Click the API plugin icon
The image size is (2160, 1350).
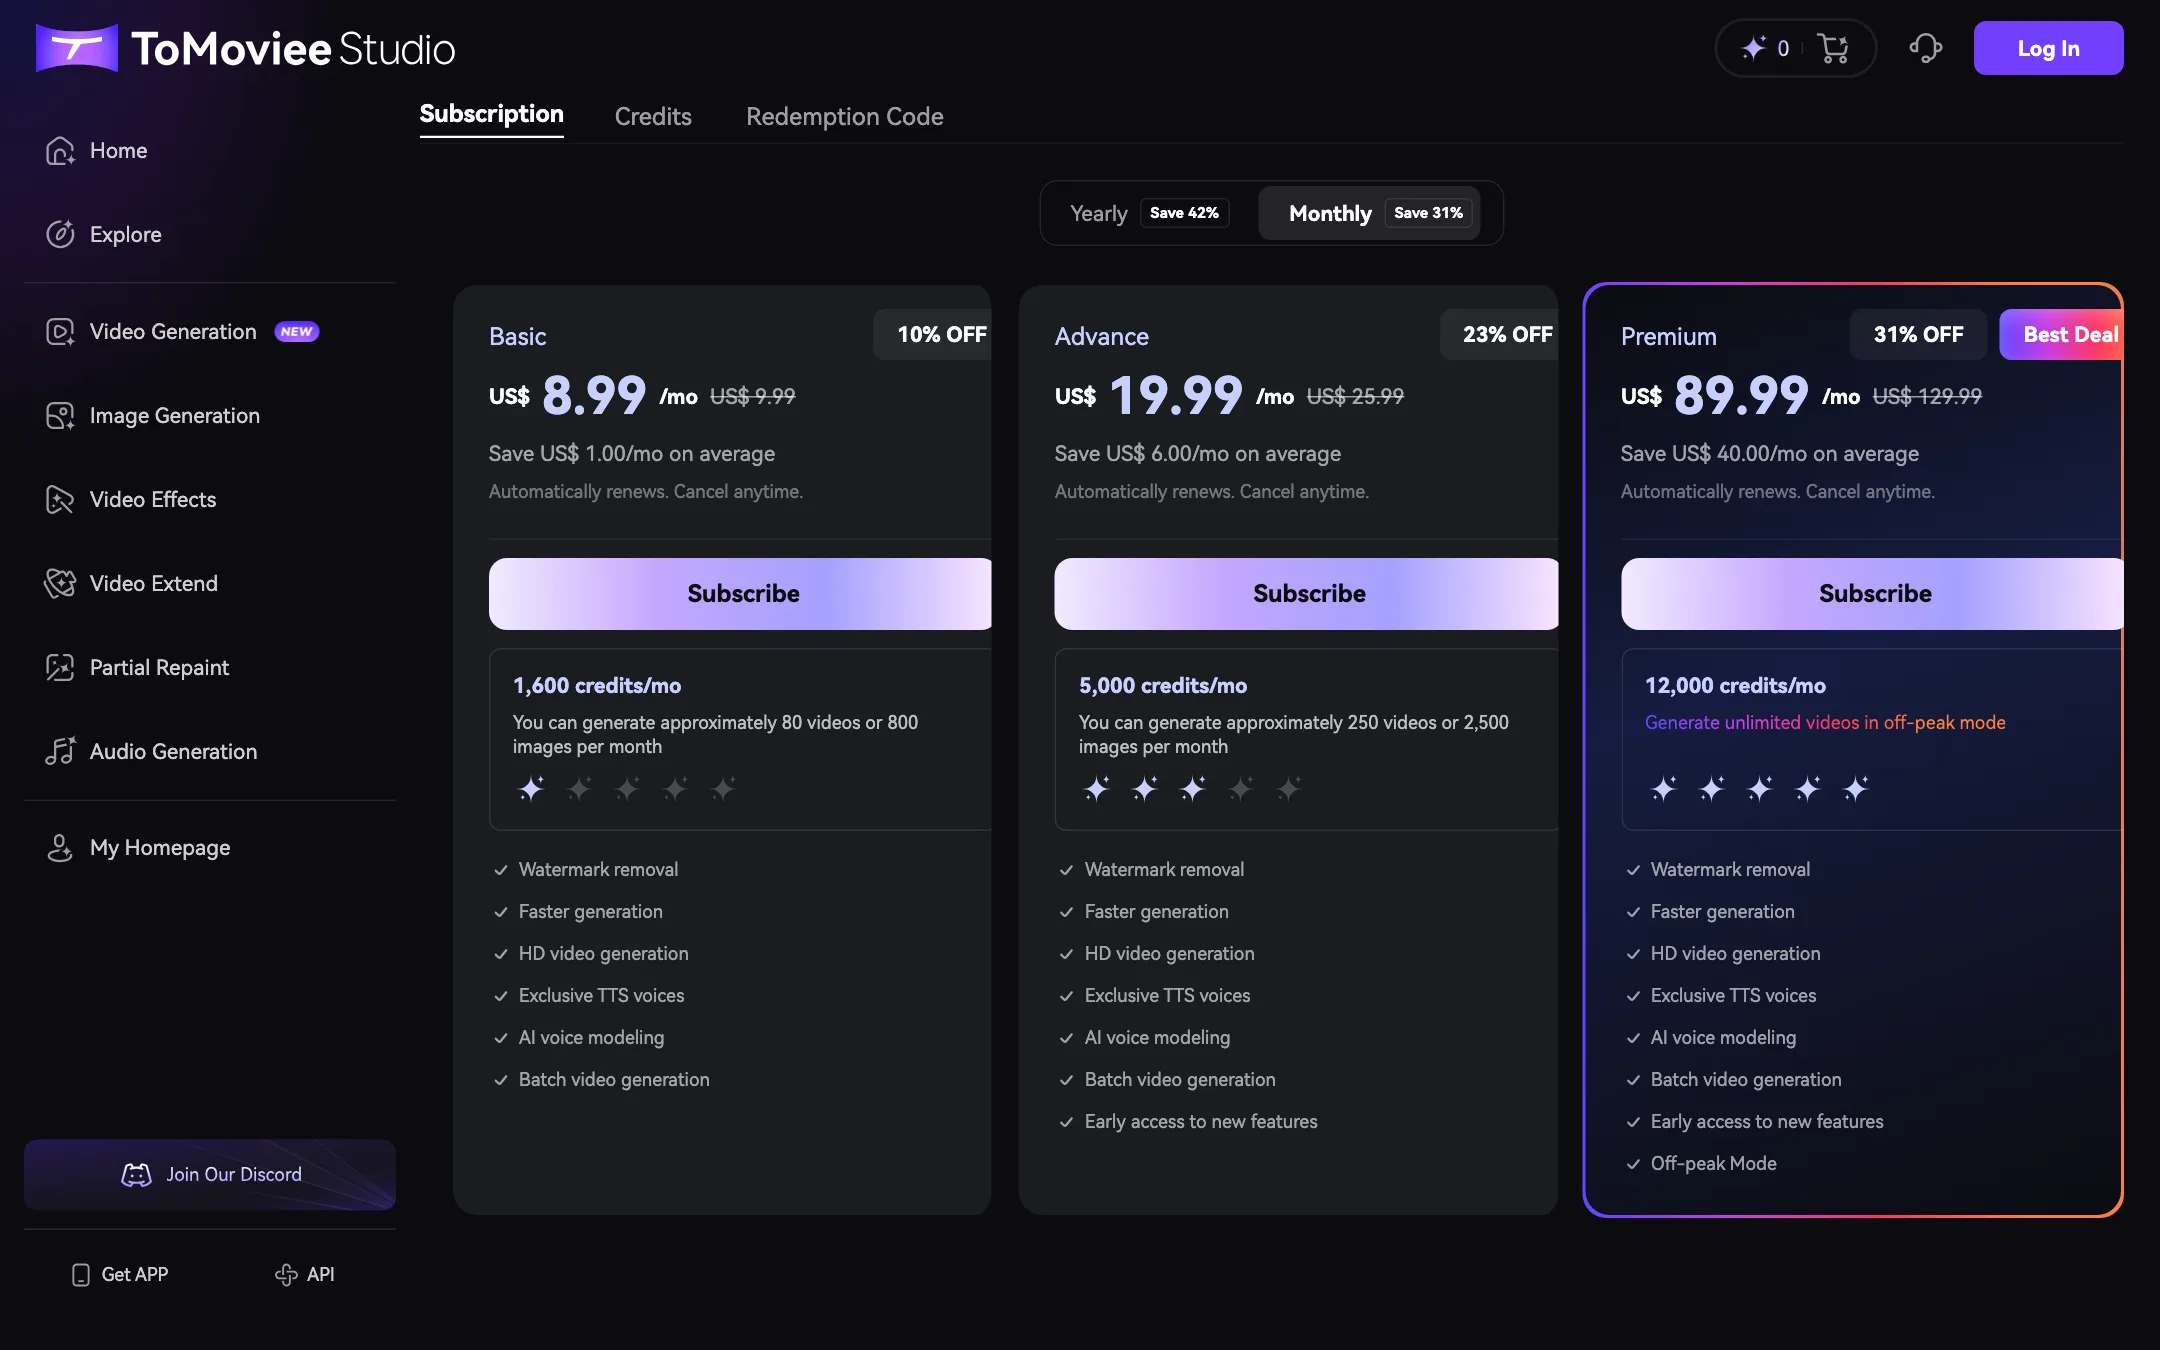pos(286,1274)
